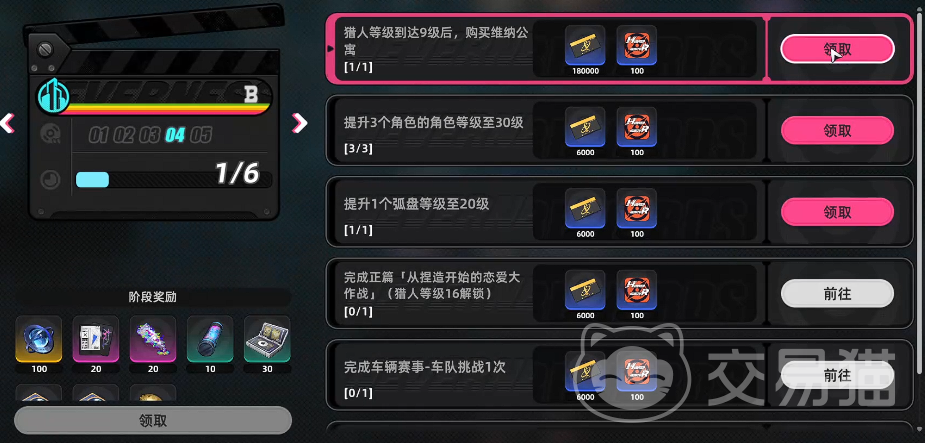Click the briefcase reward icon labeled 30

click(x=267, y=339)
